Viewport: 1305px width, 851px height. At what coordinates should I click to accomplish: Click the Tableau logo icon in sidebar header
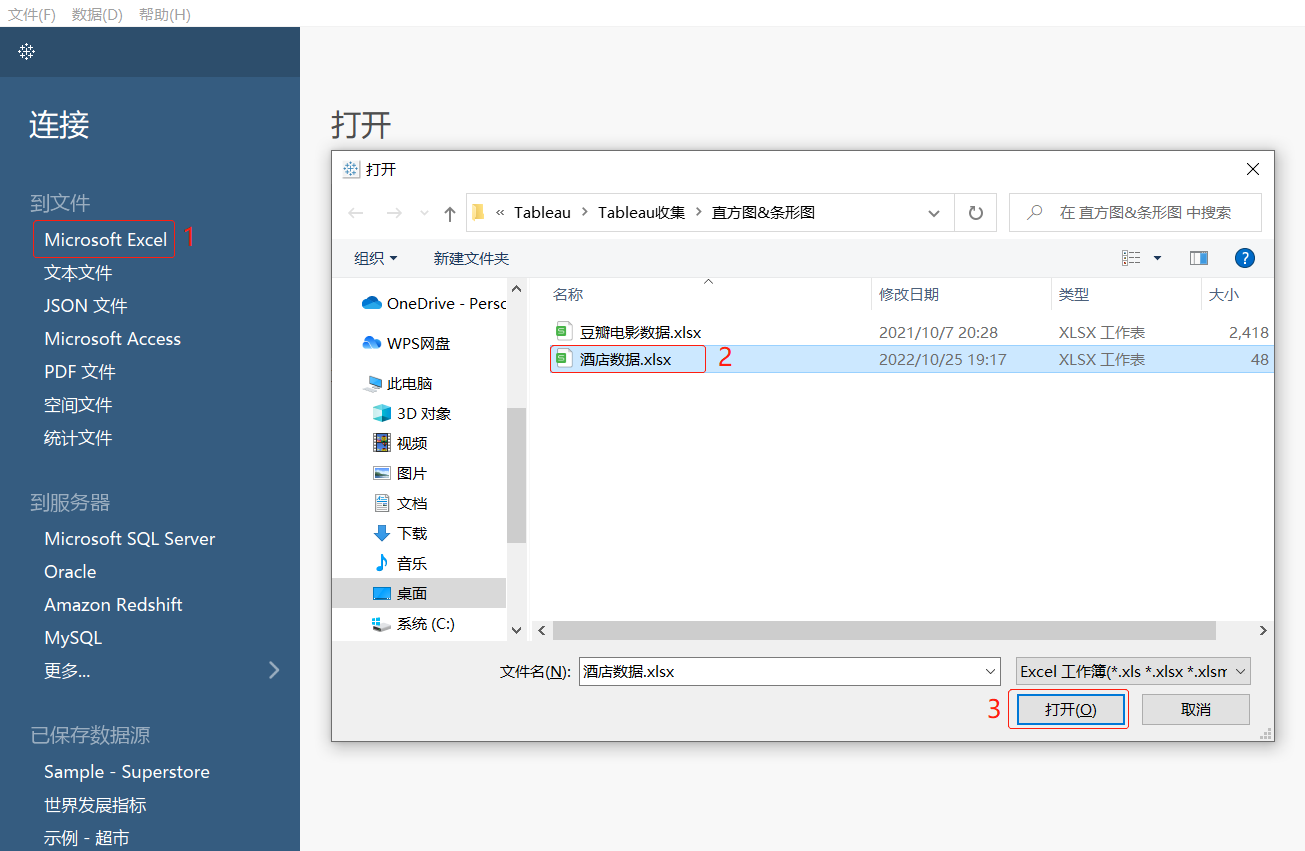coord(27,51)
